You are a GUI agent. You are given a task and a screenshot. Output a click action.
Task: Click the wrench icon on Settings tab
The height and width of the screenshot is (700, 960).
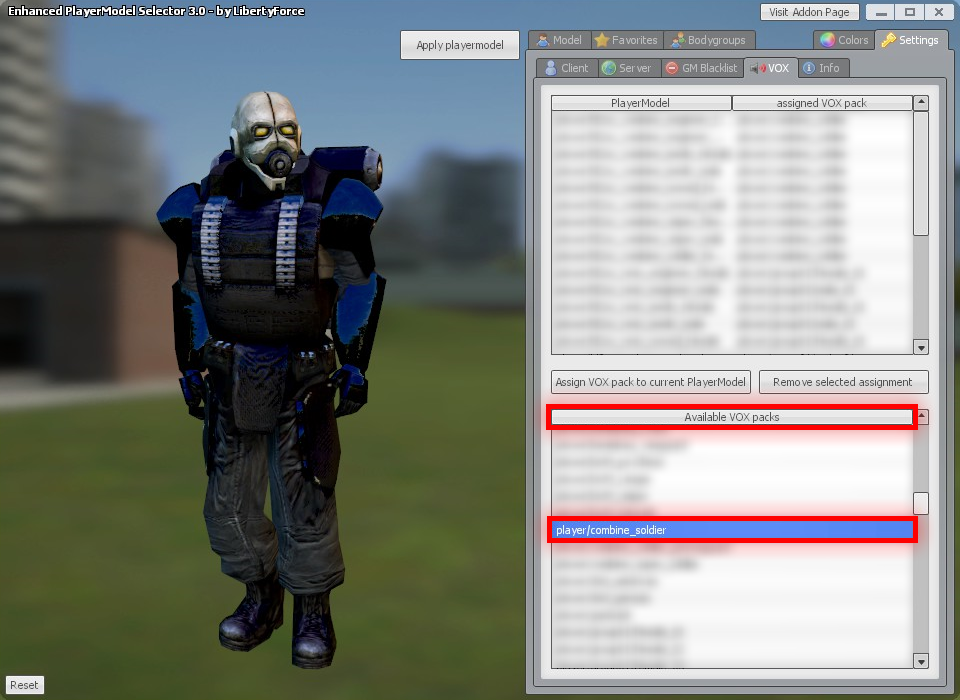(888, 40)
